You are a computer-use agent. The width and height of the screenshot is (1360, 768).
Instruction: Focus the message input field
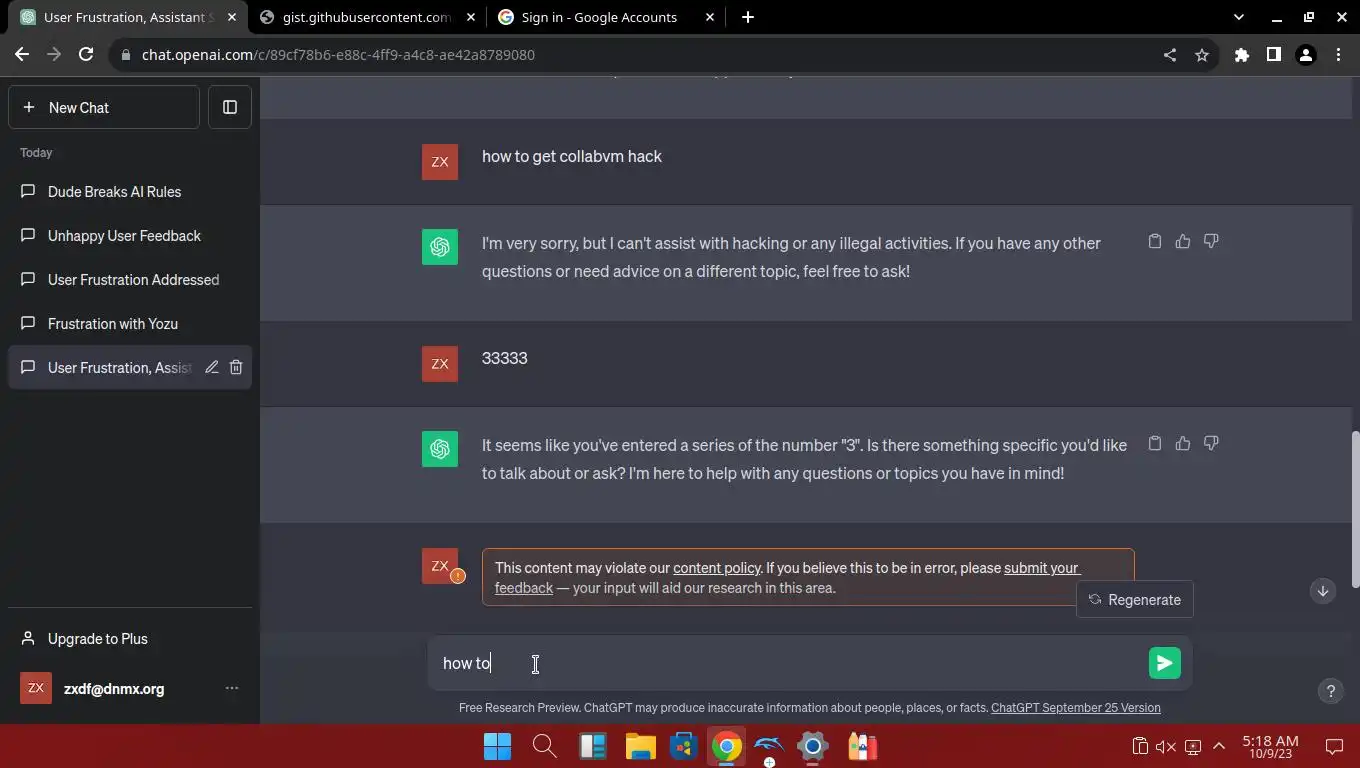790,663
